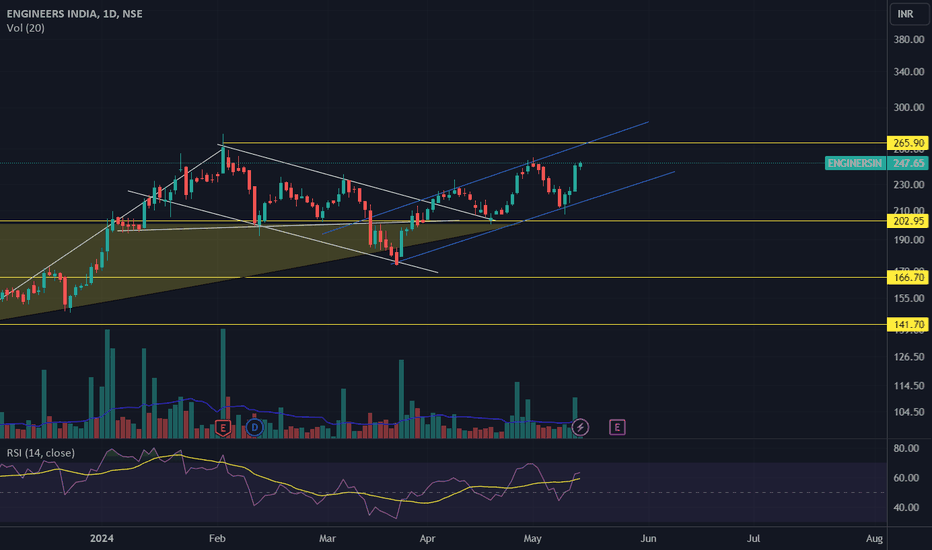Click the 190.00 price axis label
This screenshot has width=932, height=550.
click(x=909, y=240)
